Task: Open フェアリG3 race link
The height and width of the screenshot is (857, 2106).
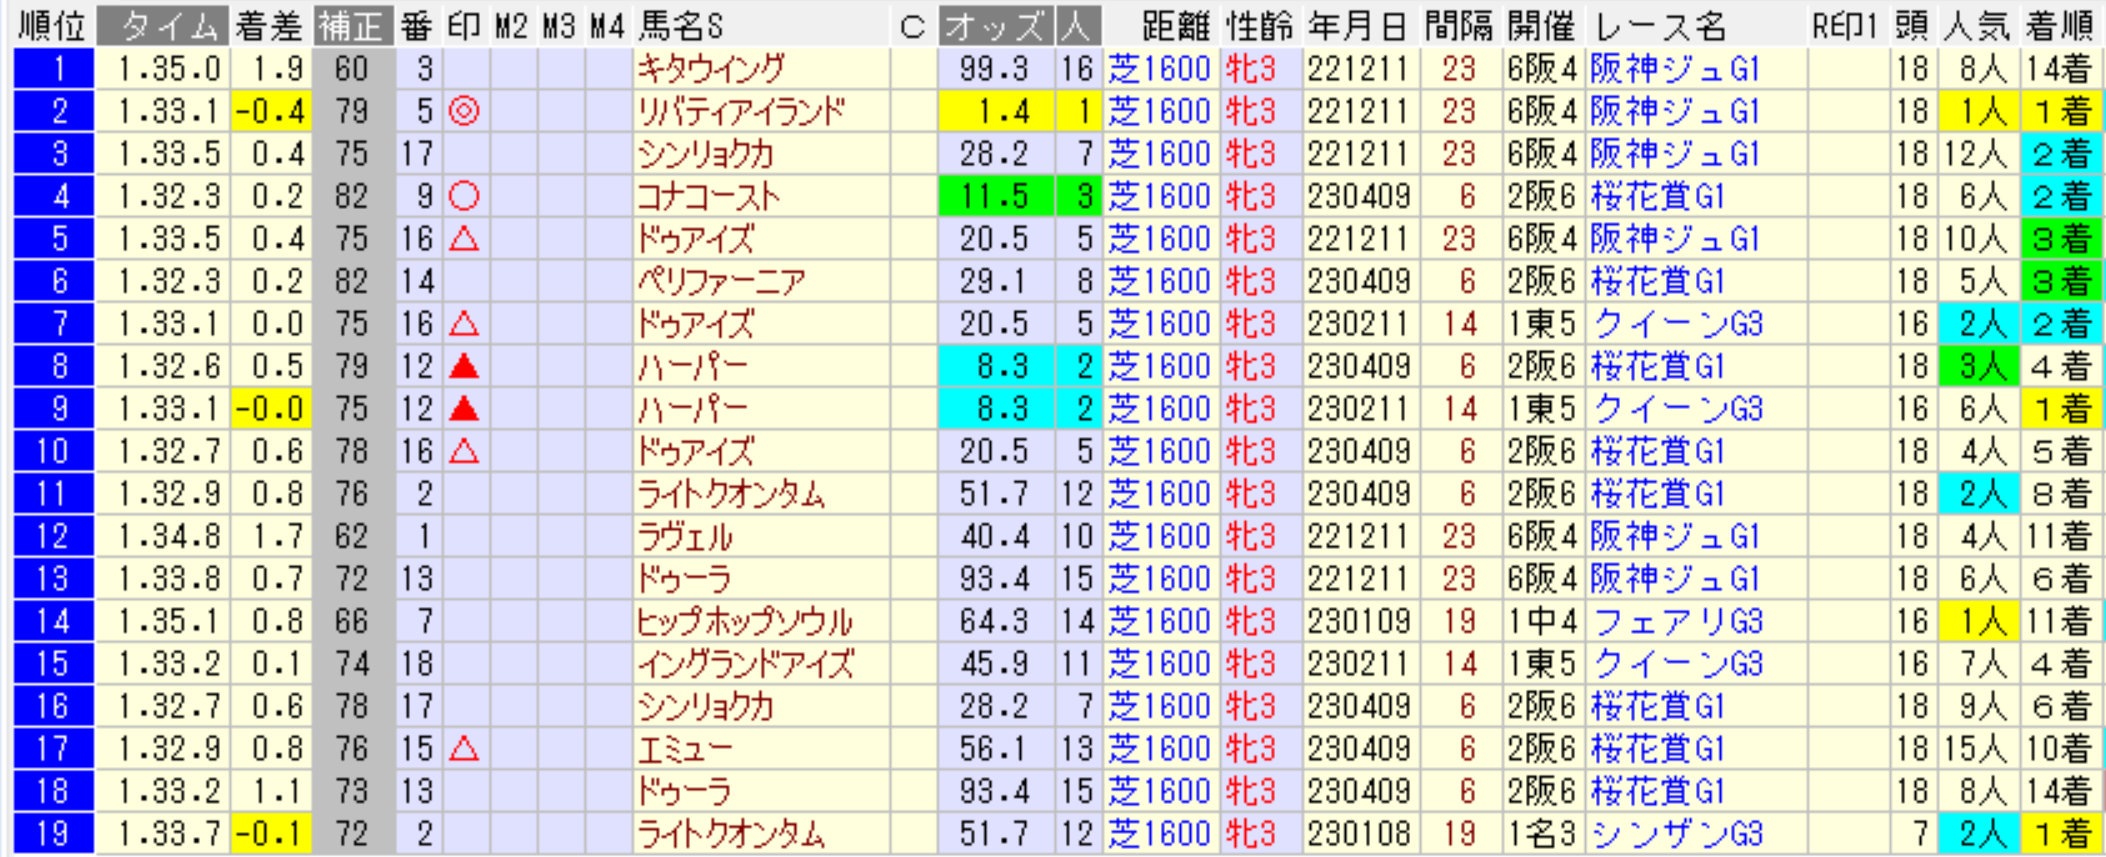Action: (1677, 621)
